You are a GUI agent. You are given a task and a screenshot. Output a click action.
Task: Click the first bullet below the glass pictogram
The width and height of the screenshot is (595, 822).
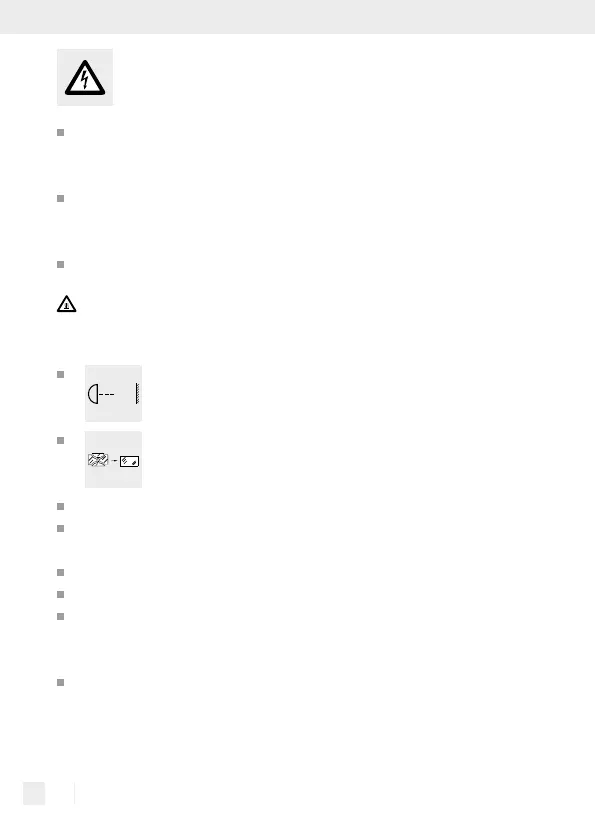(60, 507)
